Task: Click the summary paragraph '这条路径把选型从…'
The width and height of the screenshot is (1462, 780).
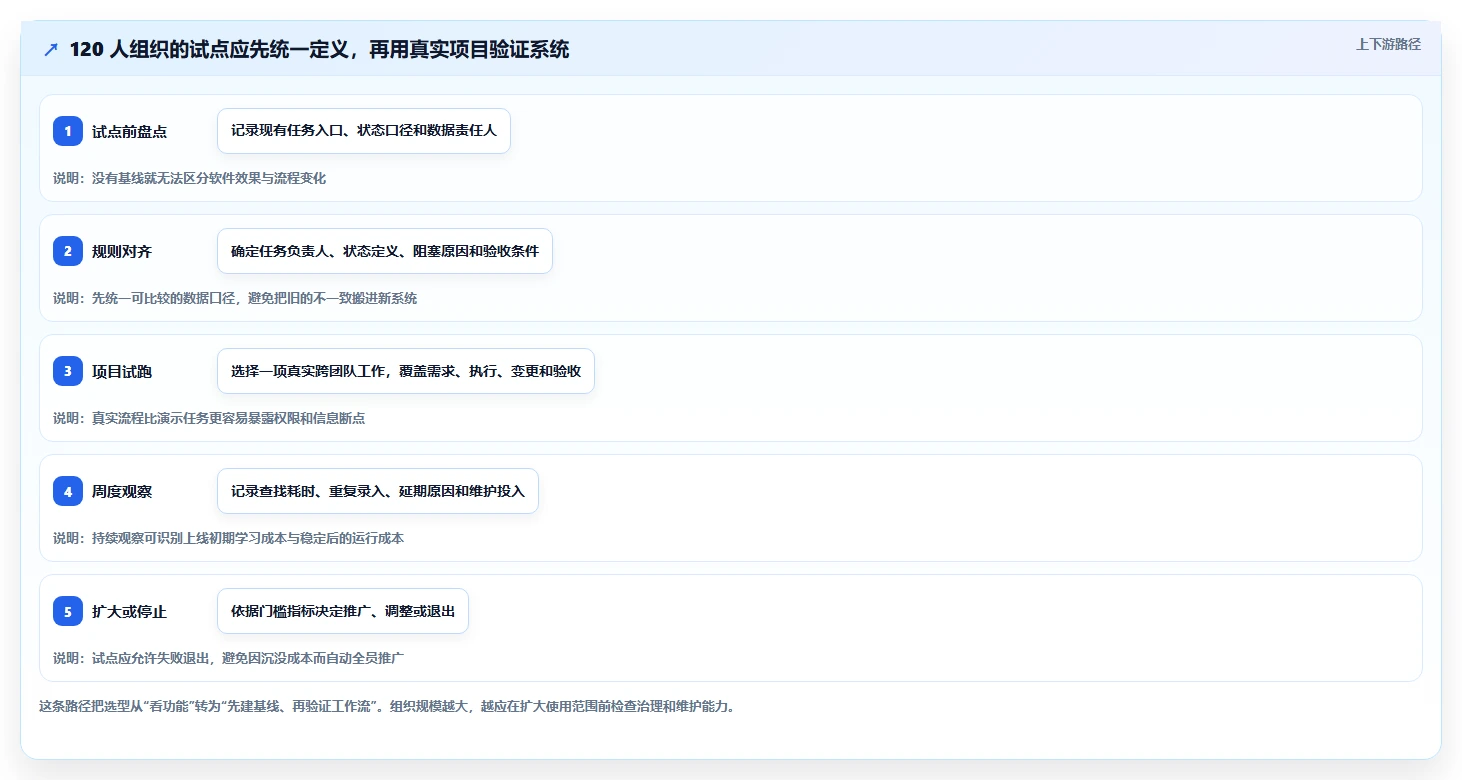Action: pyautogui.click(x=387, y=706)
